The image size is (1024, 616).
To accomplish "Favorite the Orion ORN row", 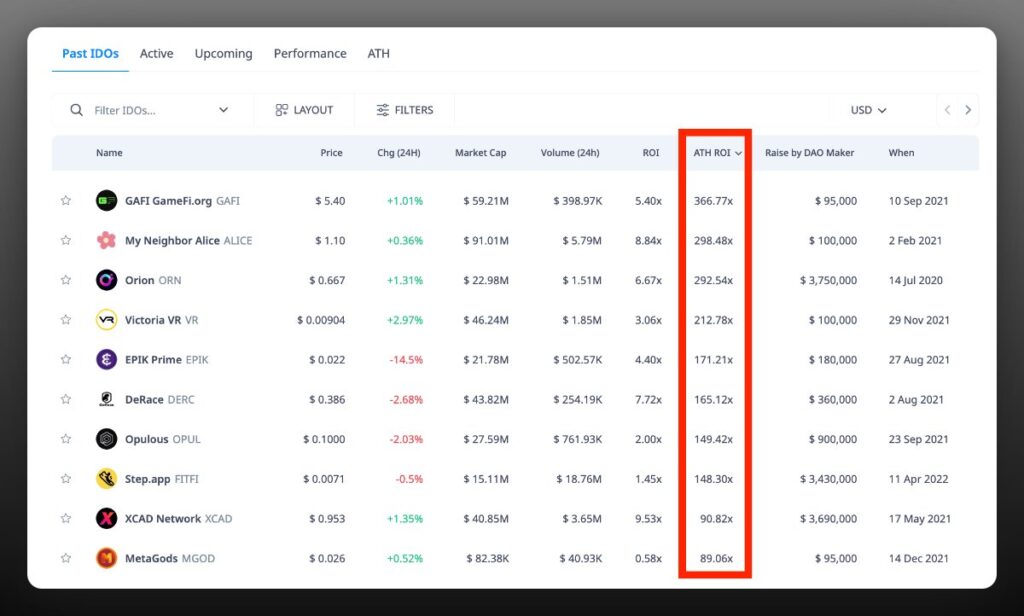I will [66, 280].
